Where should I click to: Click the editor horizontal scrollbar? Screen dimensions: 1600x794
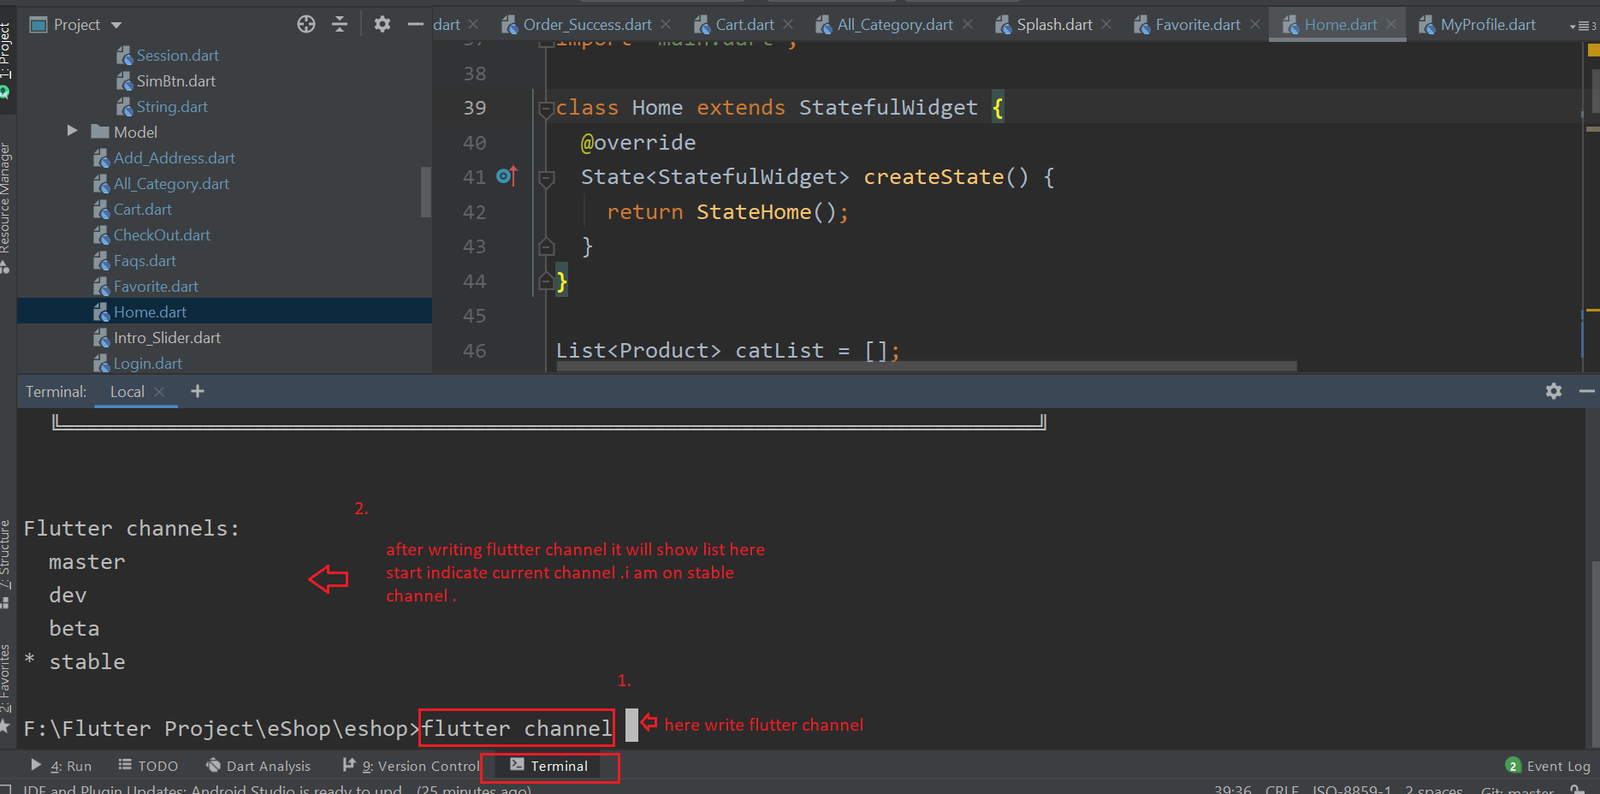point(925,366)
